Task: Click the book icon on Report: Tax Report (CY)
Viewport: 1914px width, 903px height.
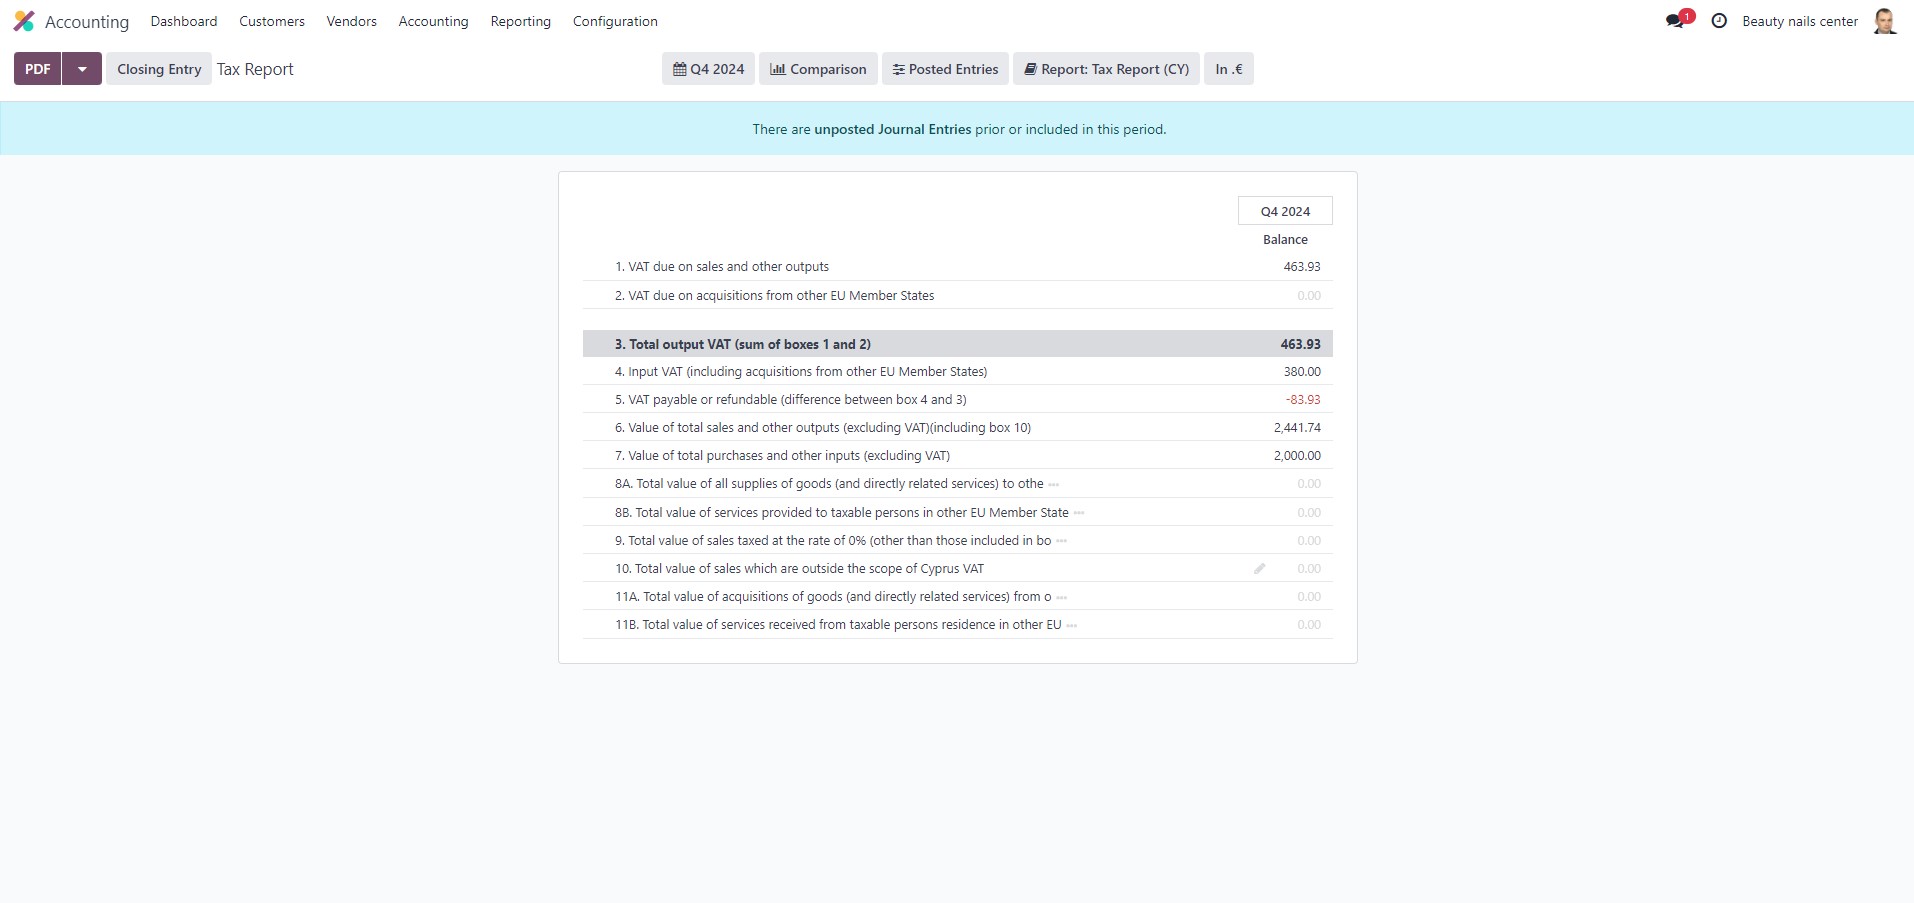Action: click(1030, 68)
